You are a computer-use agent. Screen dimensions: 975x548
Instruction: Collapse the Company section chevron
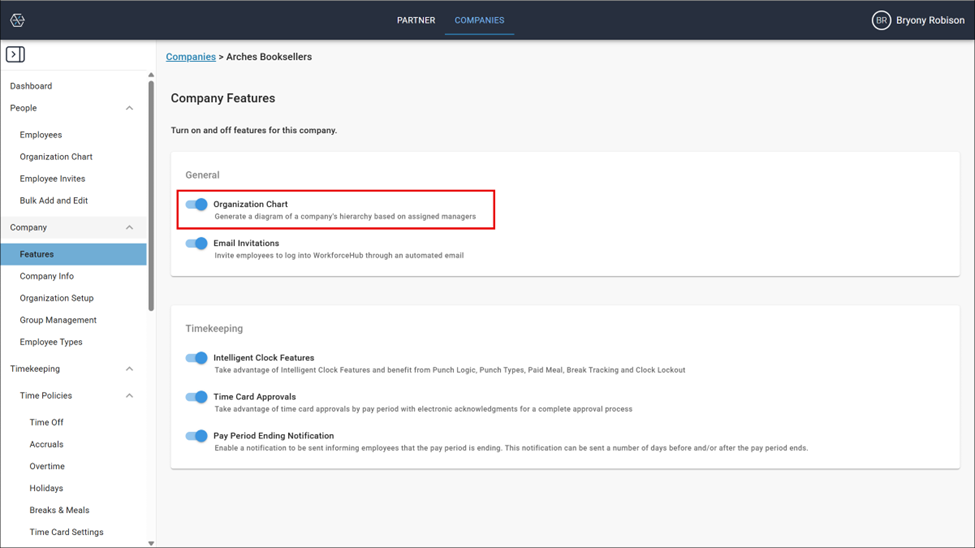129,228
